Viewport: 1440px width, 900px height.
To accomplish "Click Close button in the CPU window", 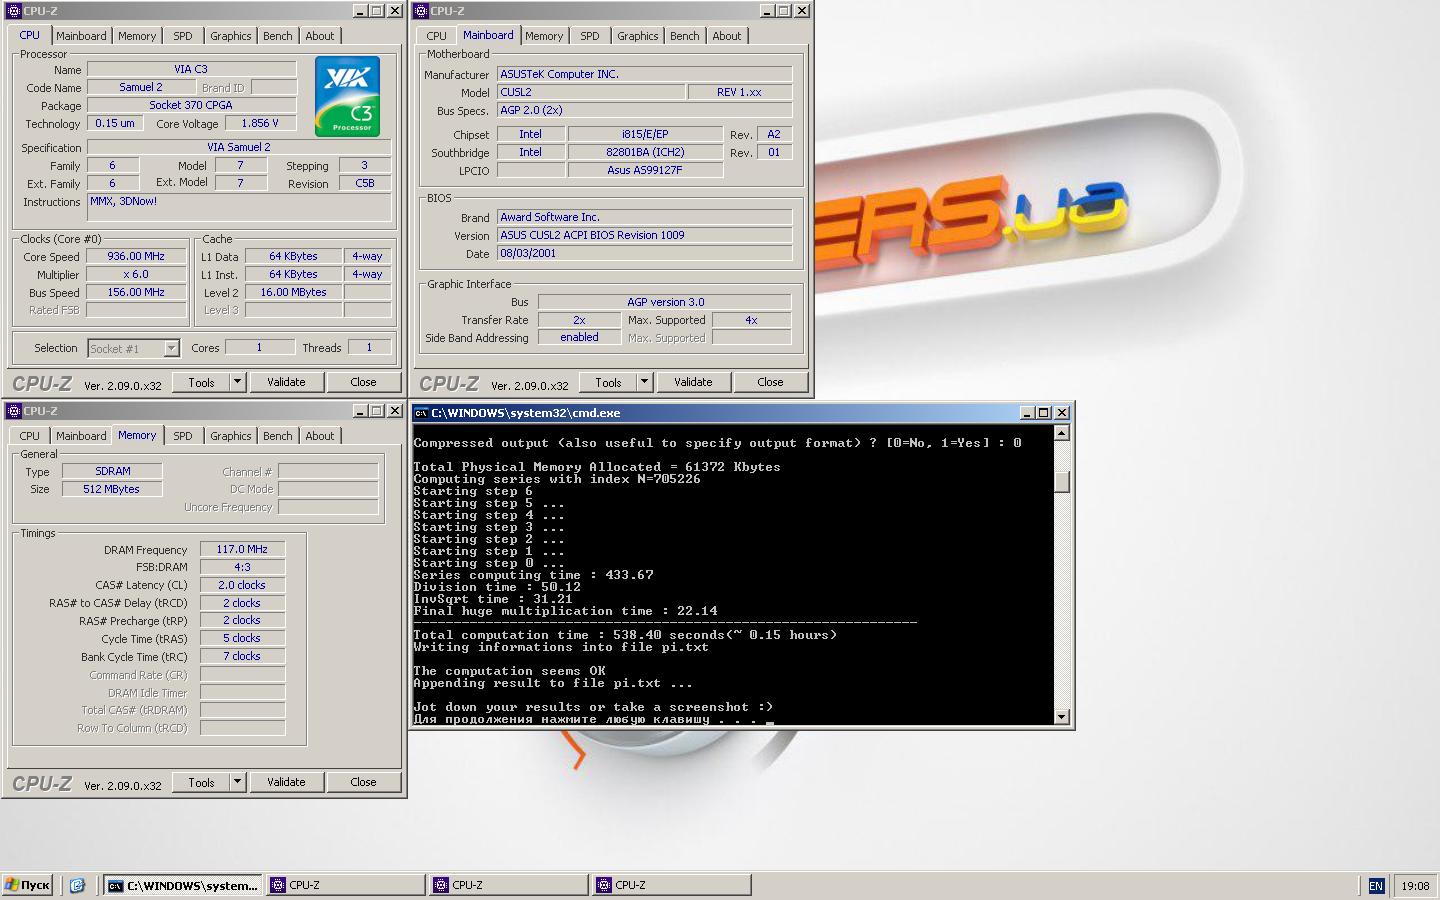I will (363, 382).
